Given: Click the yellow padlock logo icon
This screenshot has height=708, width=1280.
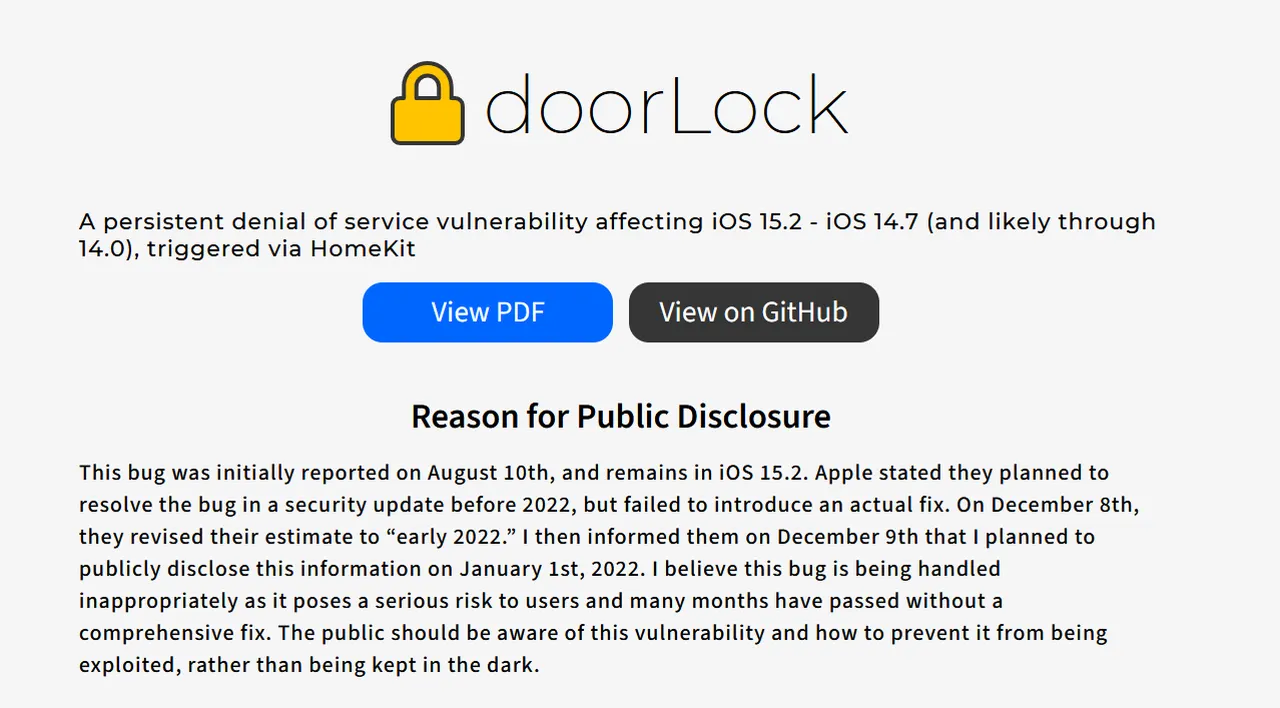Looking at the screenshot, I should coord(427,104).
